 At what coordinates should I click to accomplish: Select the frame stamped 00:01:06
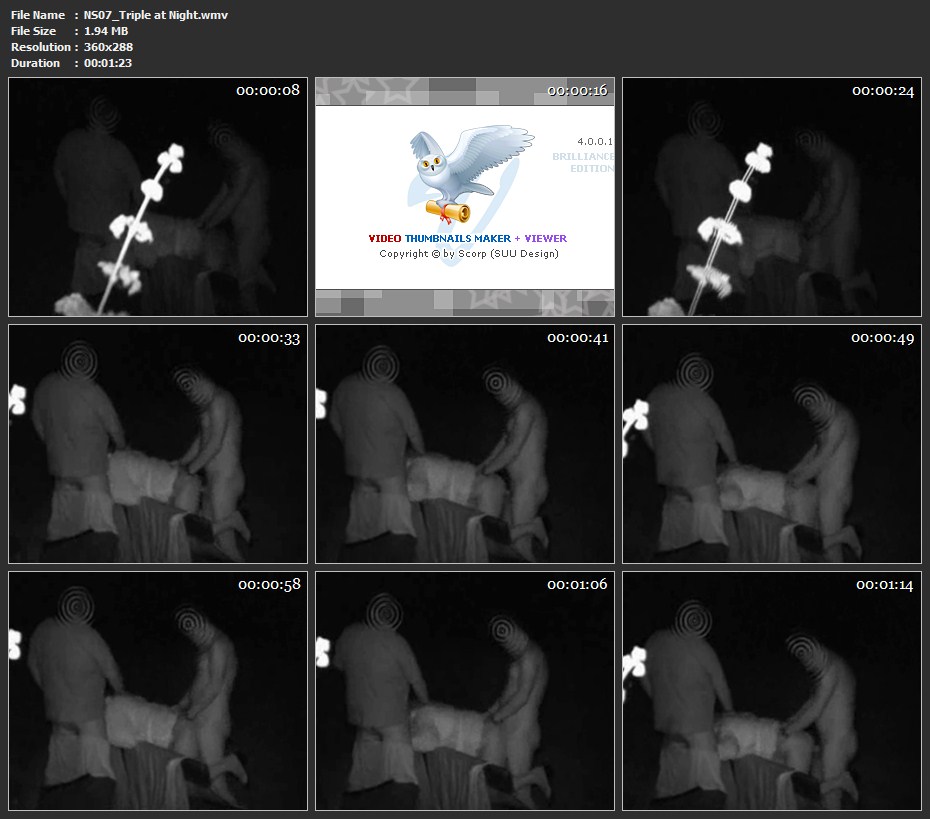pos(465,690)
